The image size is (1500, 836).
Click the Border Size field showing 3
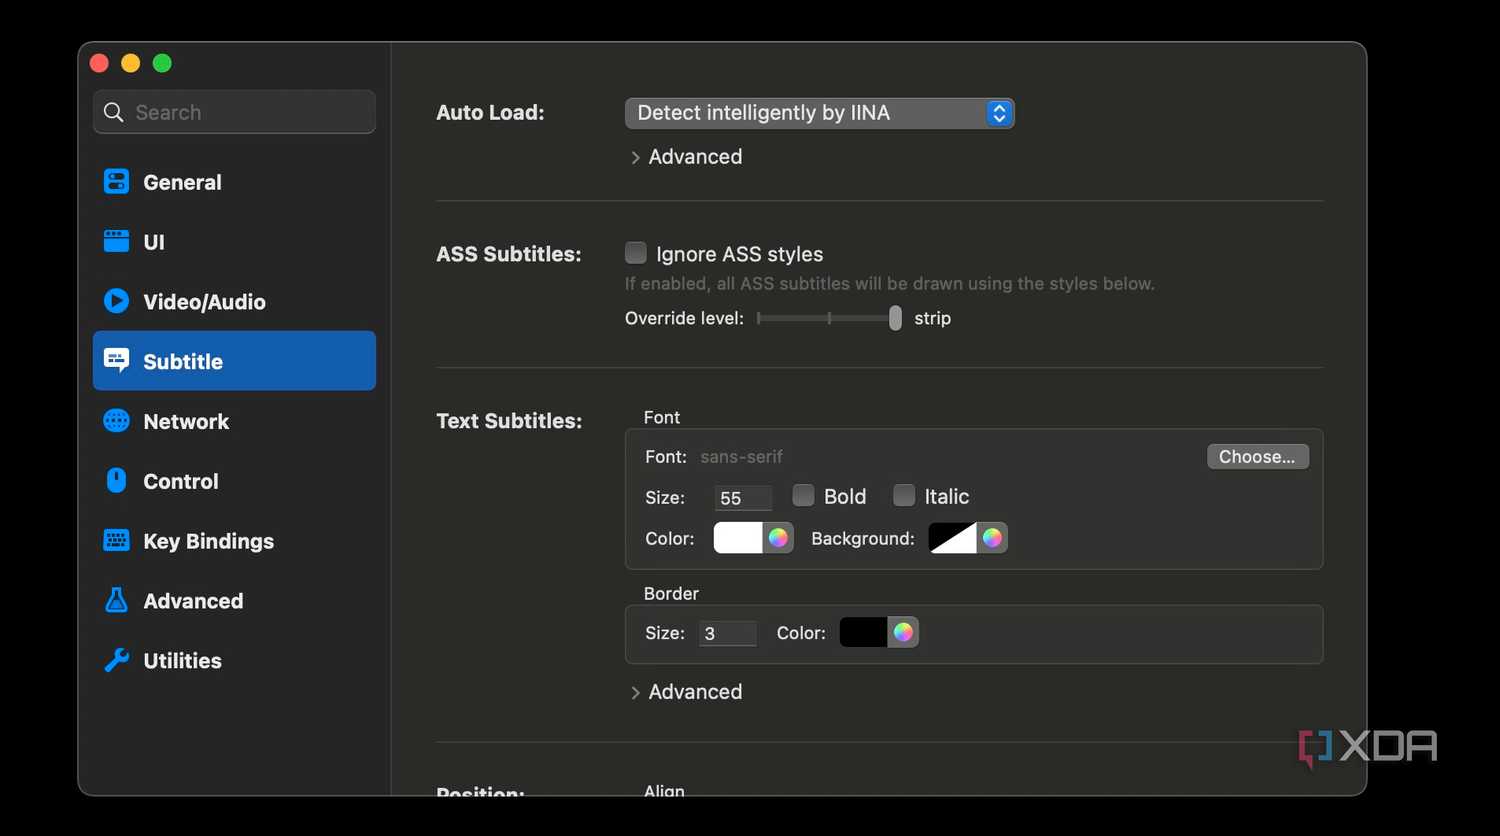(x=727, y=633)
